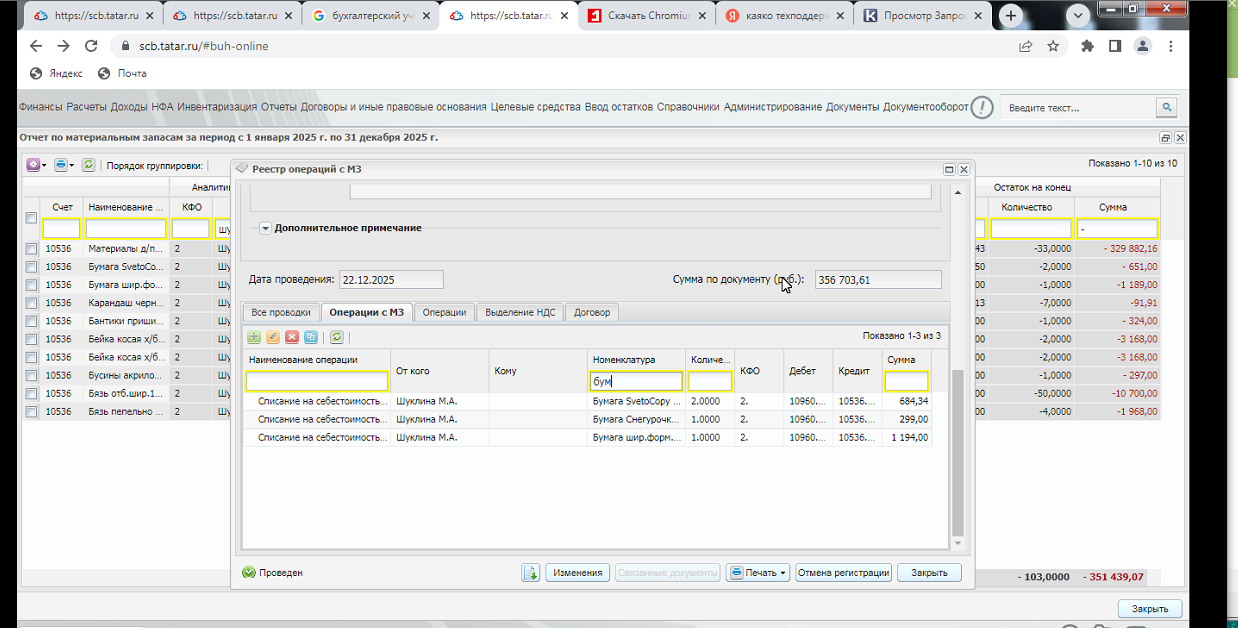Bookmark this page with the star
Image resolution: width=1238 pixels, height=628 pixels.
[1053, 46]
